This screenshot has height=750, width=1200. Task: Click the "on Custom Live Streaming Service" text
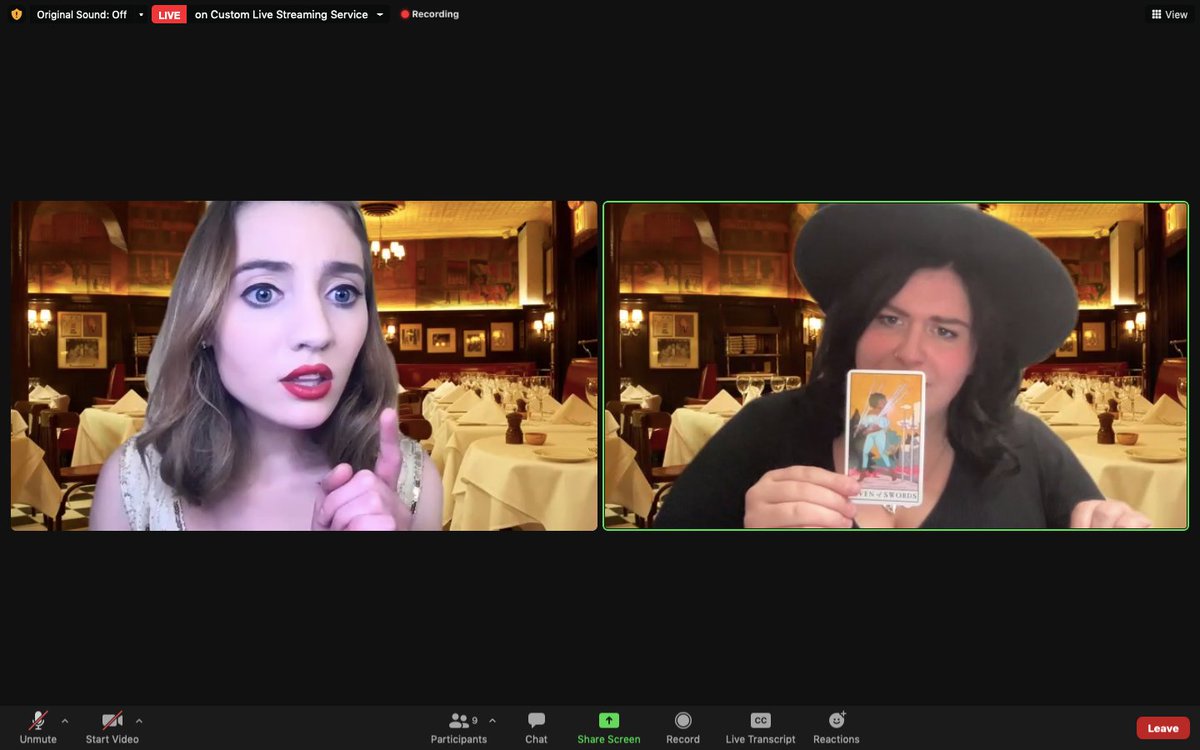281,15
